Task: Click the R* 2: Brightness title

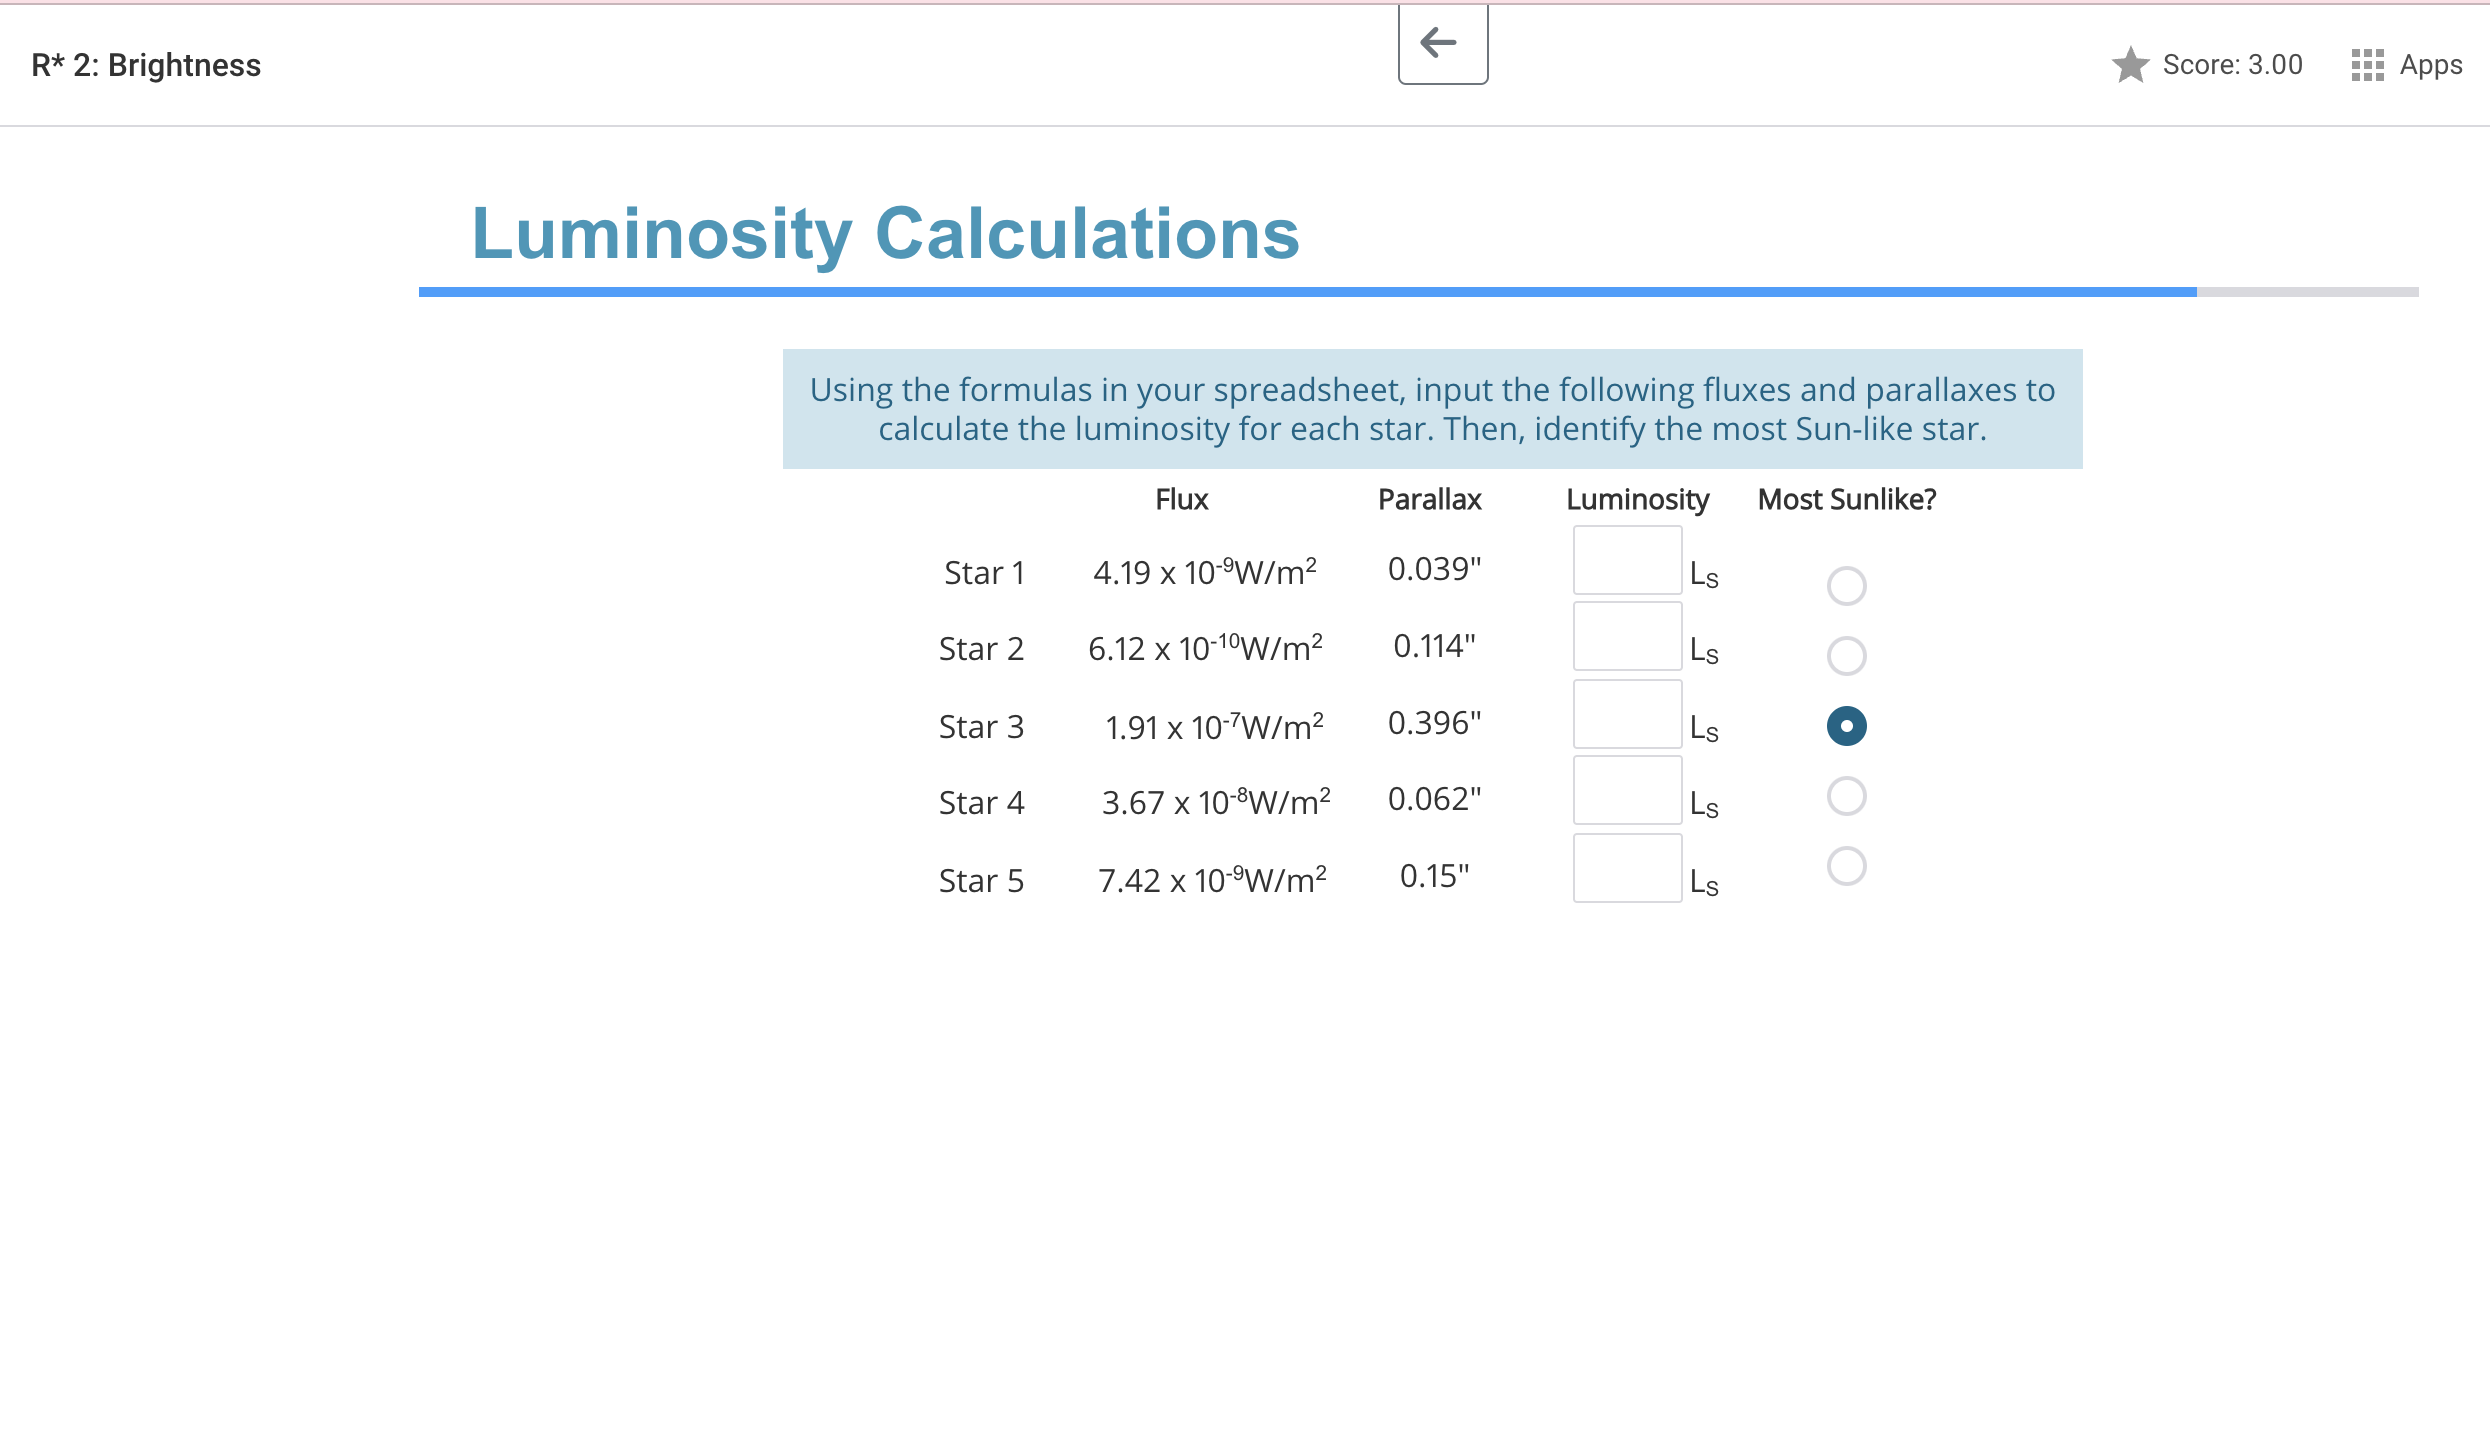Action: coord(146,64)
